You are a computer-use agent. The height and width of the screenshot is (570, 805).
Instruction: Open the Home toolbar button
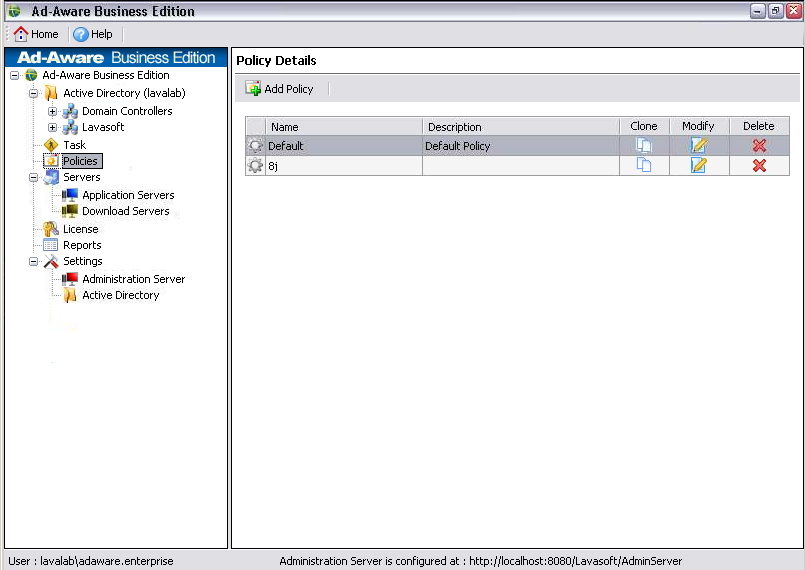pyautogui.click(x=35, y=34)
